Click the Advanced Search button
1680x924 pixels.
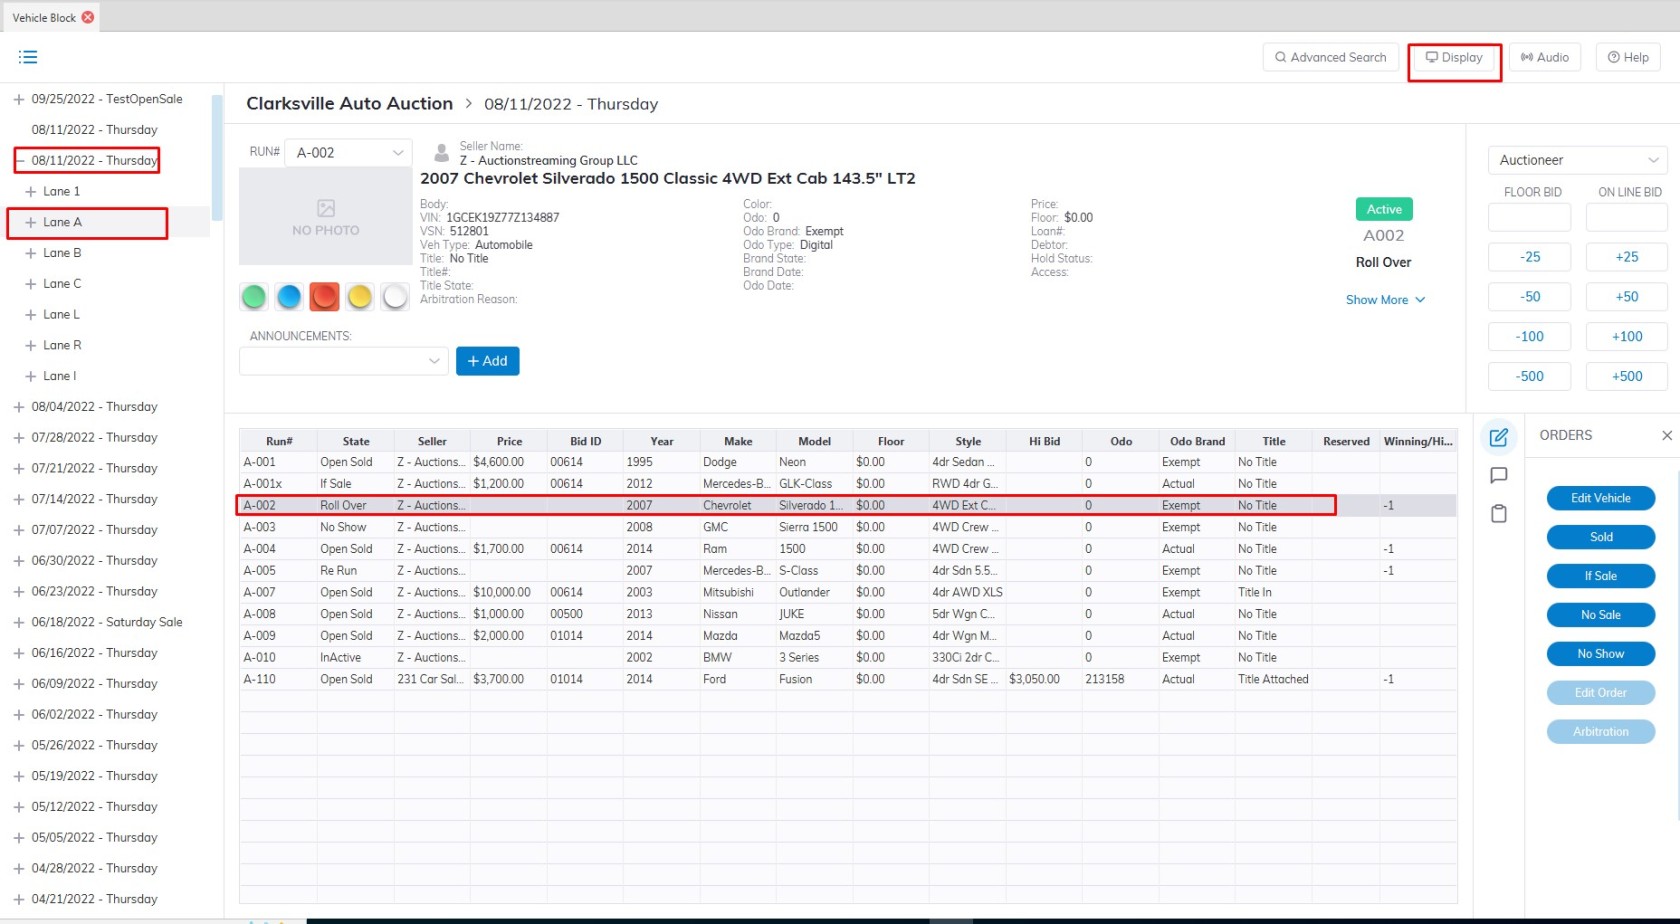(x=1330, y=57)
